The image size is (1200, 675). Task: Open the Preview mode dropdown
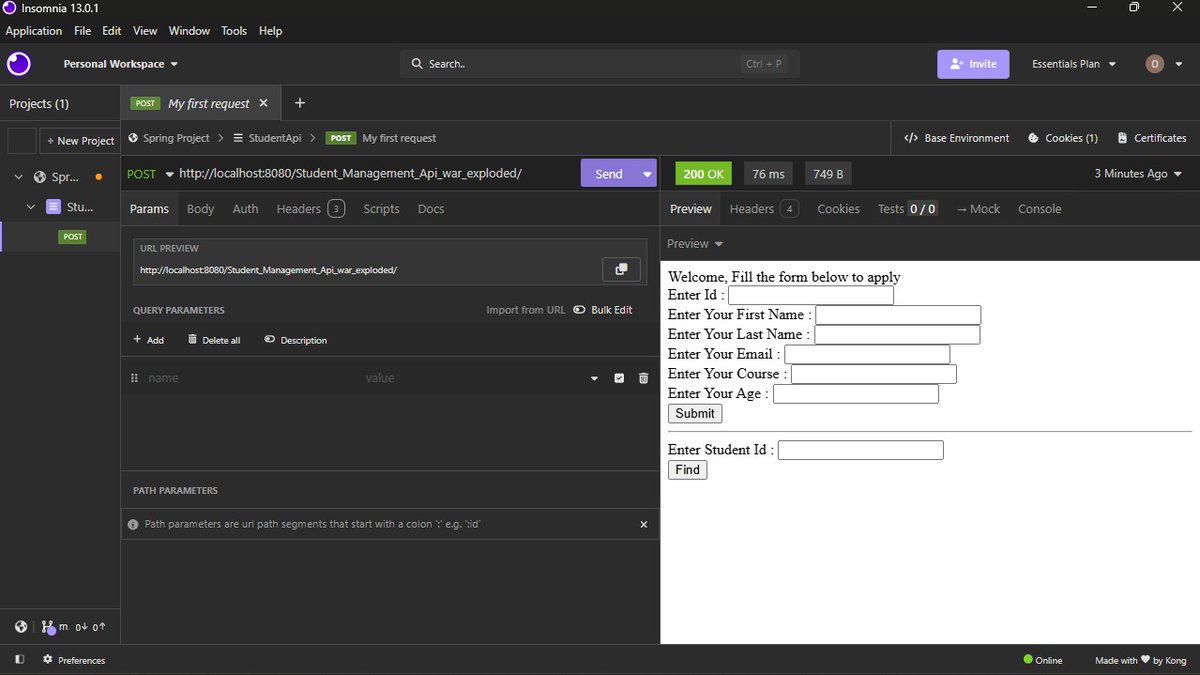click(x=694, y=244)
